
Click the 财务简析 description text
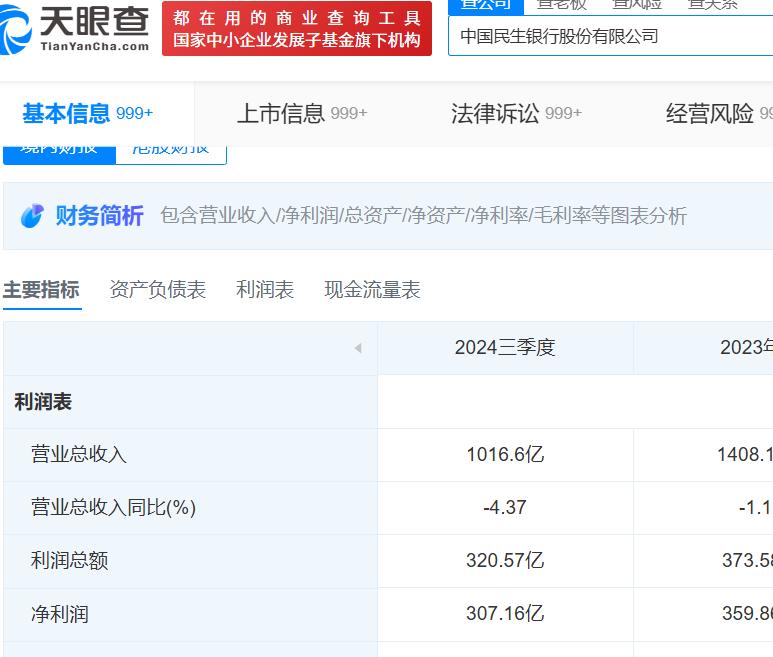pos(423,216)
